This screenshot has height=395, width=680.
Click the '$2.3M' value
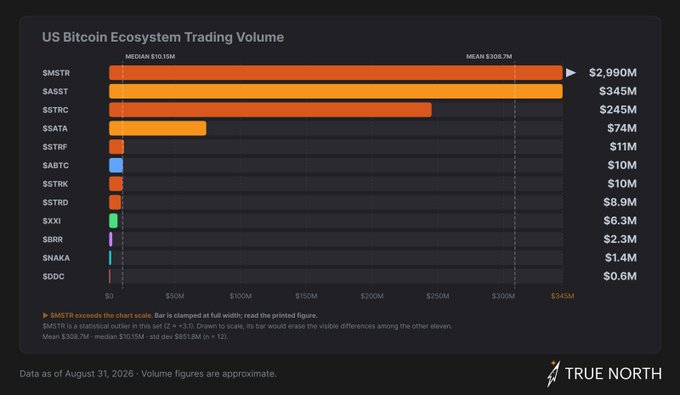point(620,239)
